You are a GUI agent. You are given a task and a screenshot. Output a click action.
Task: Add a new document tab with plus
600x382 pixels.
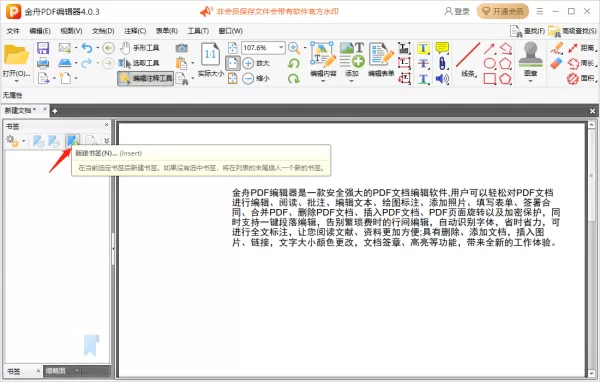click(55, 111)
